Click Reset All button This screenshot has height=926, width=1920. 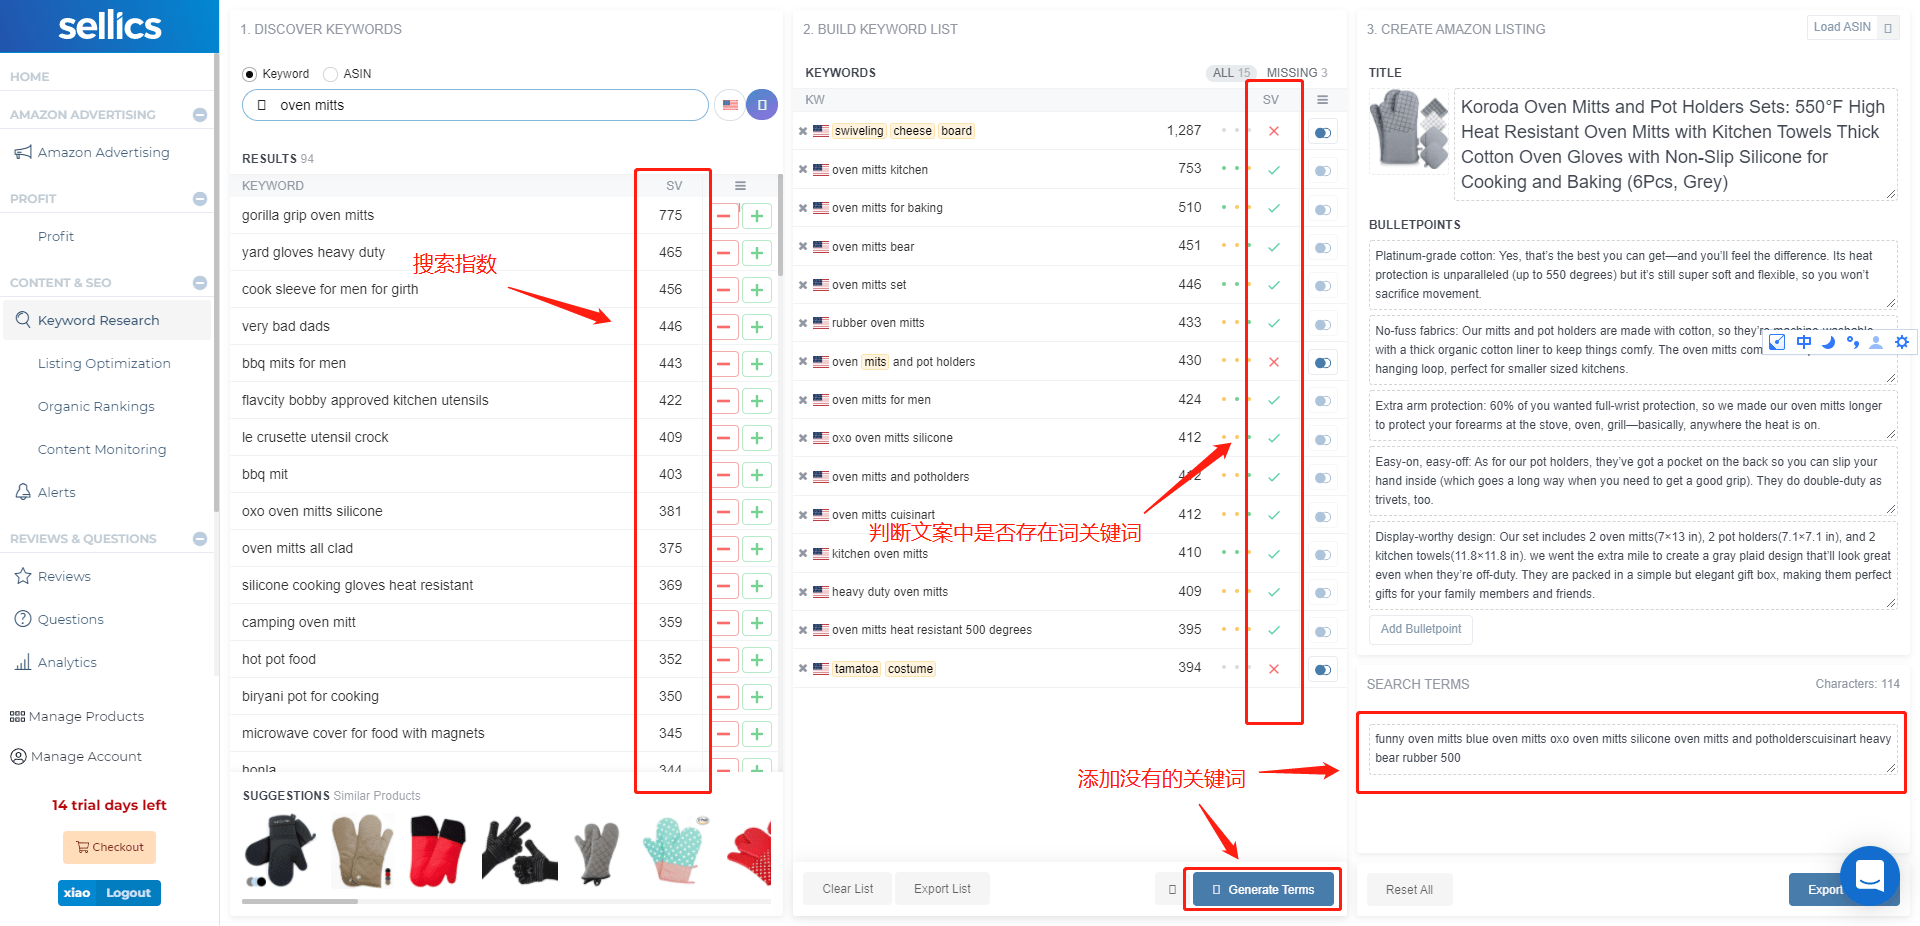point(1409,890)
